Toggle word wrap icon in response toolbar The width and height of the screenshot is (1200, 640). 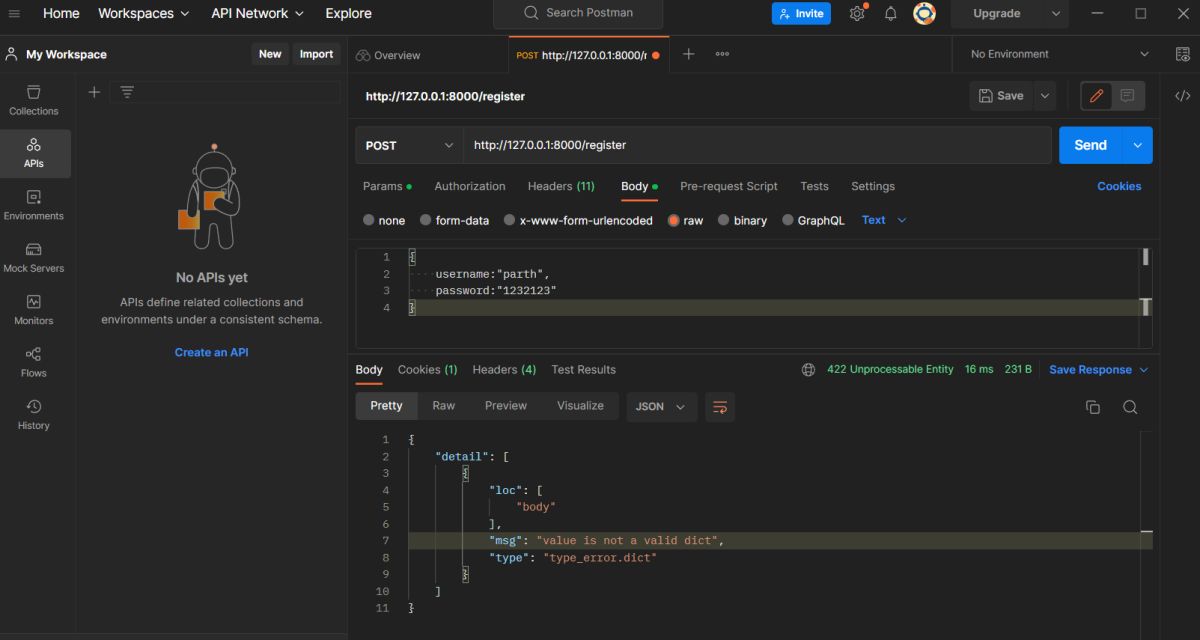point(719,407)
